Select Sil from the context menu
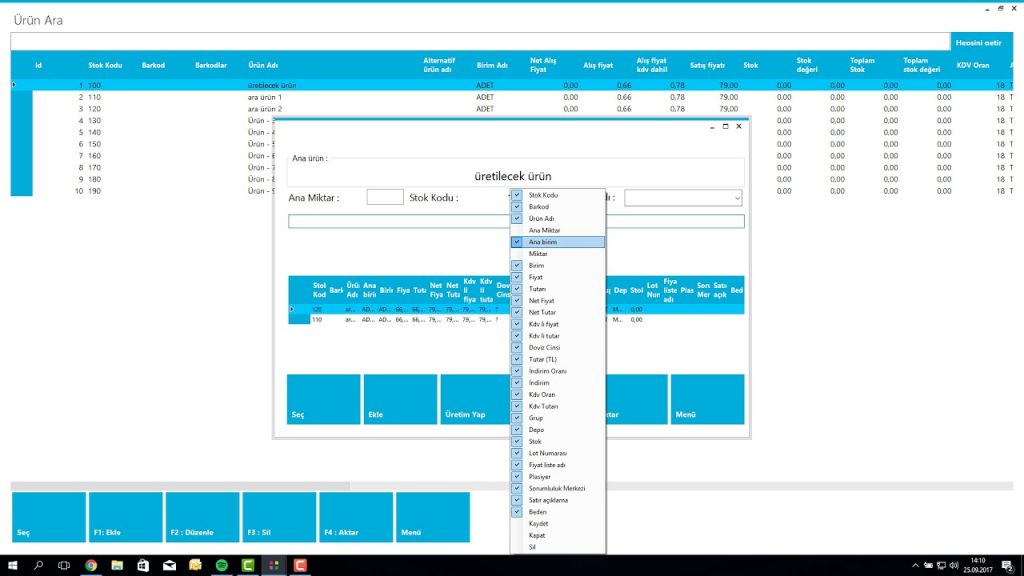The height and width of the screenshot is (576, 1024). tap(532, 547)
